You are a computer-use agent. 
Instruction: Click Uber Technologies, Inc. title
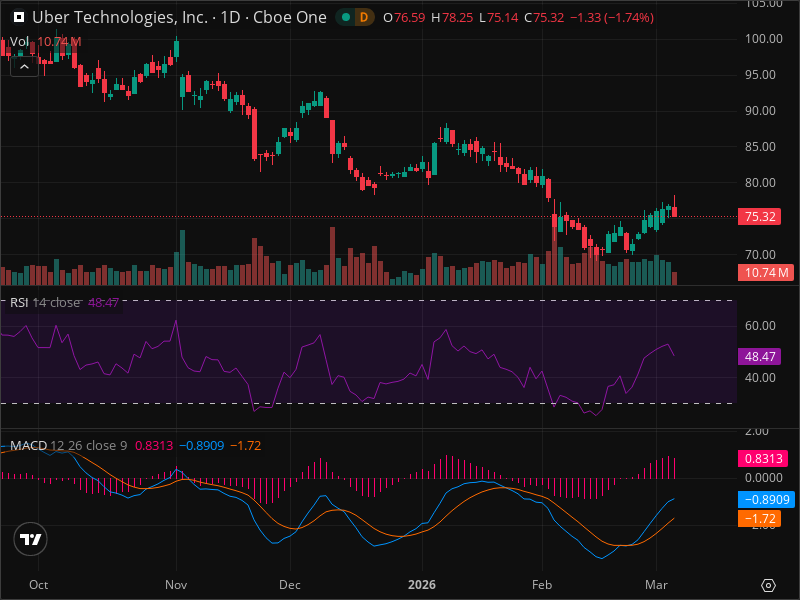tap(119, 17)
